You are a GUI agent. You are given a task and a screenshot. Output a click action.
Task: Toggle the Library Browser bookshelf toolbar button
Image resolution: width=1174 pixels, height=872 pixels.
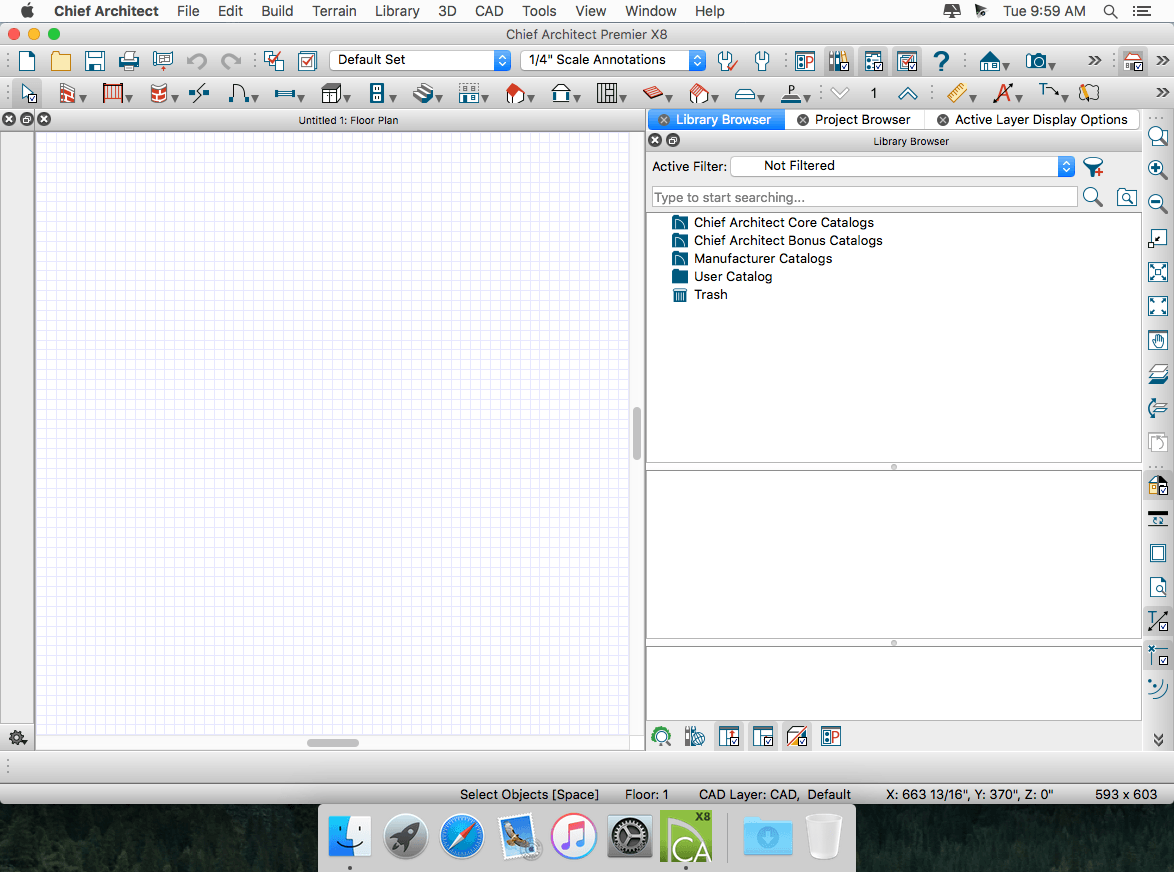[x=839, y=61]
